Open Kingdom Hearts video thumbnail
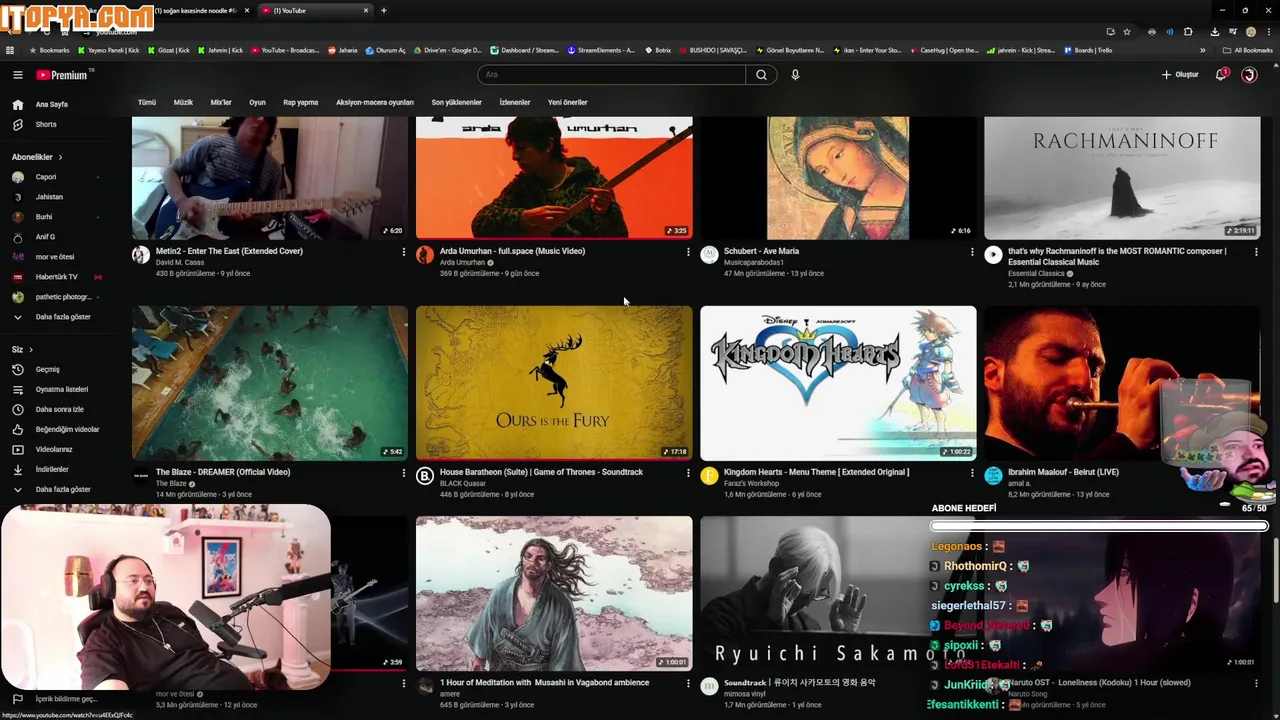The width and height of the screenshot is (1280, 720). point(838,383)
